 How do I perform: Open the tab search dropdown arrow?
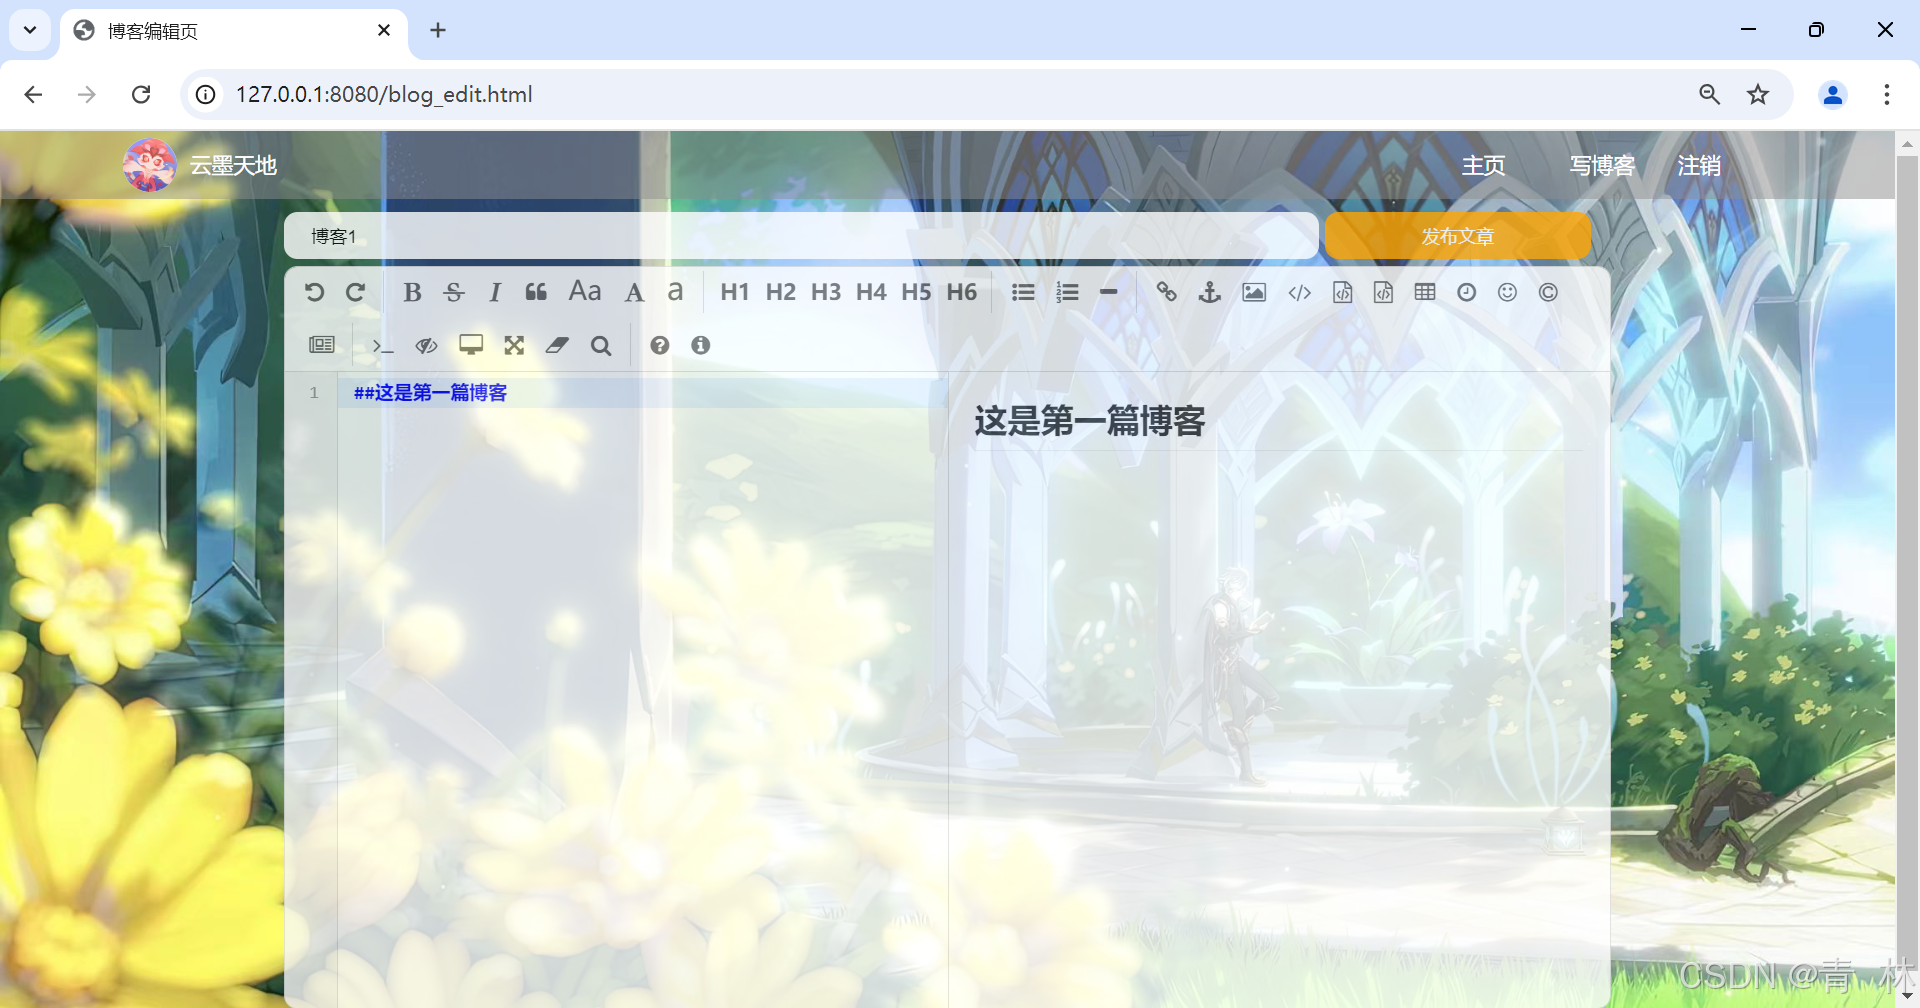point(30,30)
